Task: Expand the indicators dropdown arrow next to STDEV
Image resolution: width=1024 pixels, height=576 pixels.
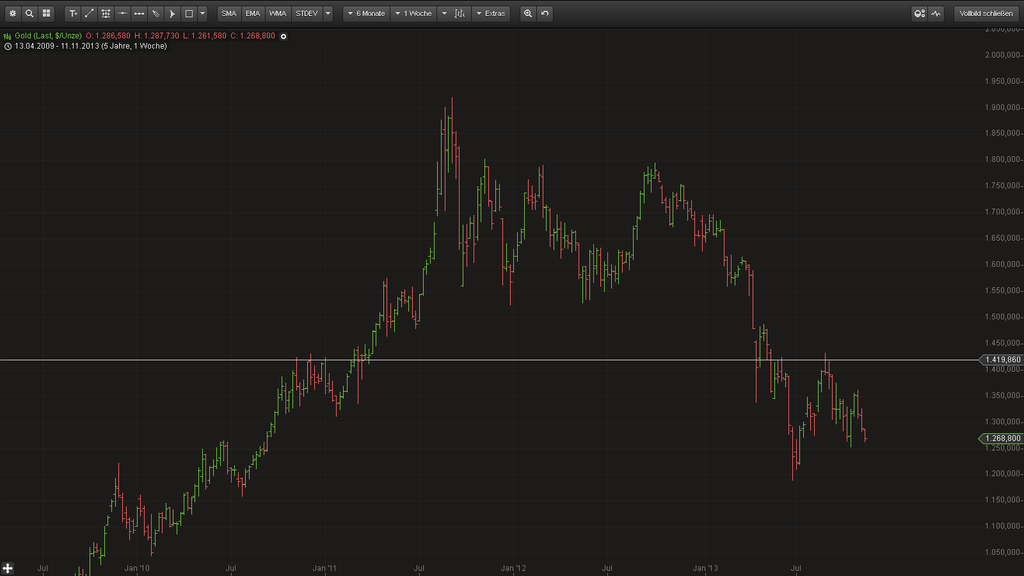Action: pyautogui.click(x=328, y=13)
